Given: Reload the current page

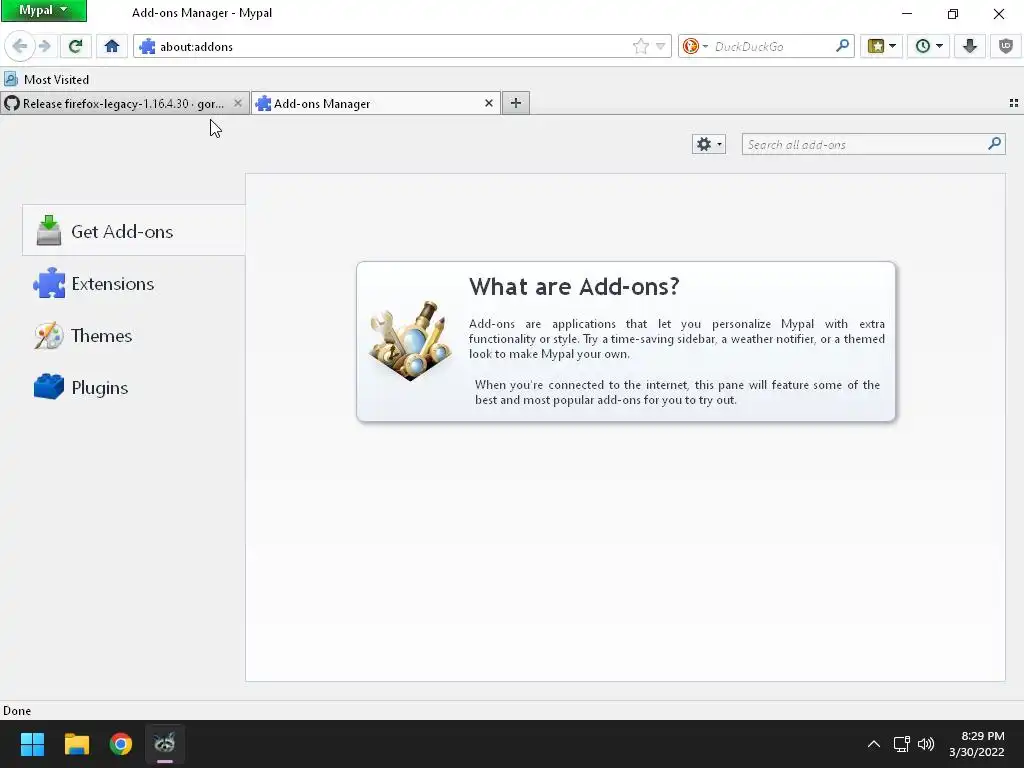Looking at the screenshot, I should click(x=75, y=46).
